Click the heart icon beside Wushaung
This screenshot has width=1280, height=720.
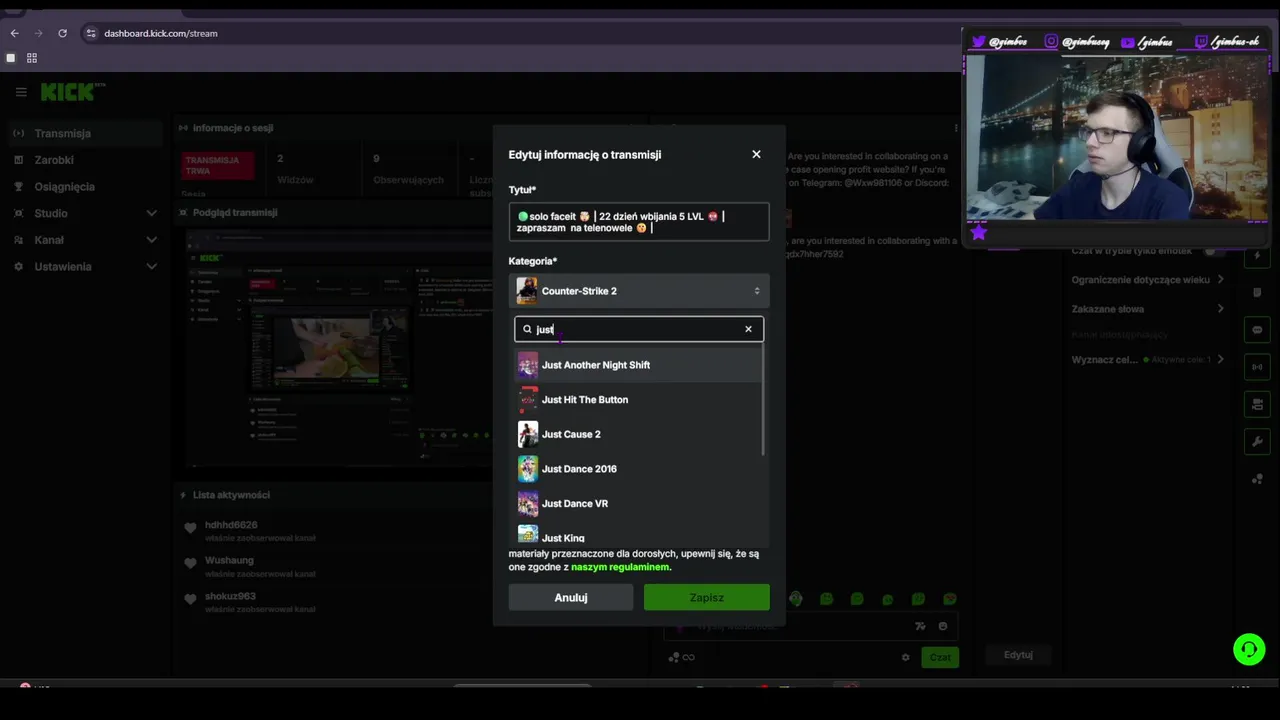190,564
